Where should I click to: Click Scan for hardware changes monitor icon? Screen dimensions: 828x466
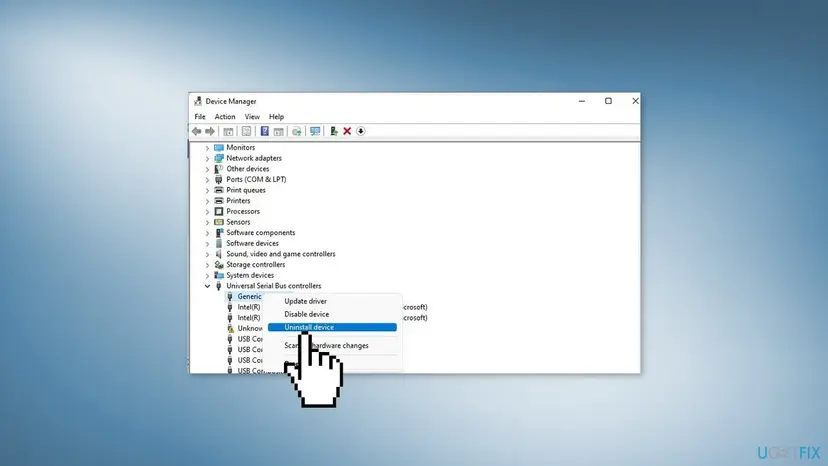[x=315, y=131]
